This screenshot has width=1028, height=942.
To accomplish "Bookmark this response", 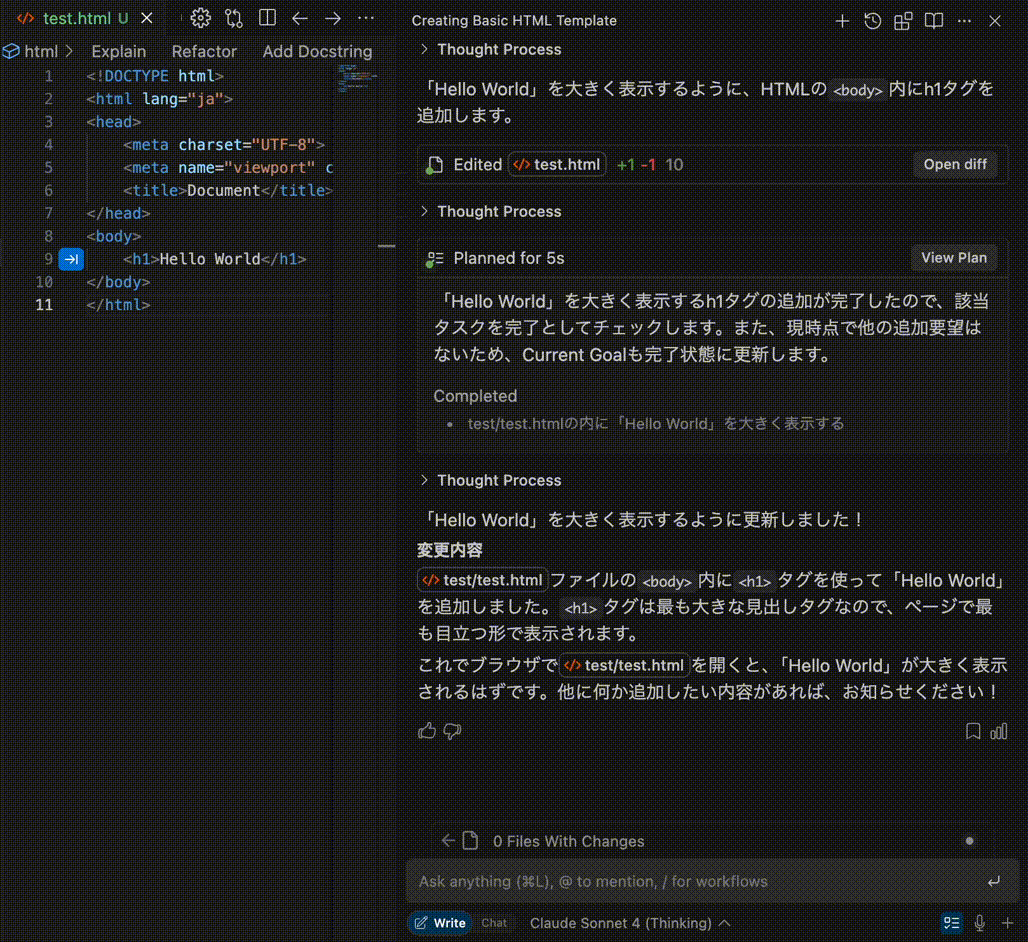I will (973, 731).
